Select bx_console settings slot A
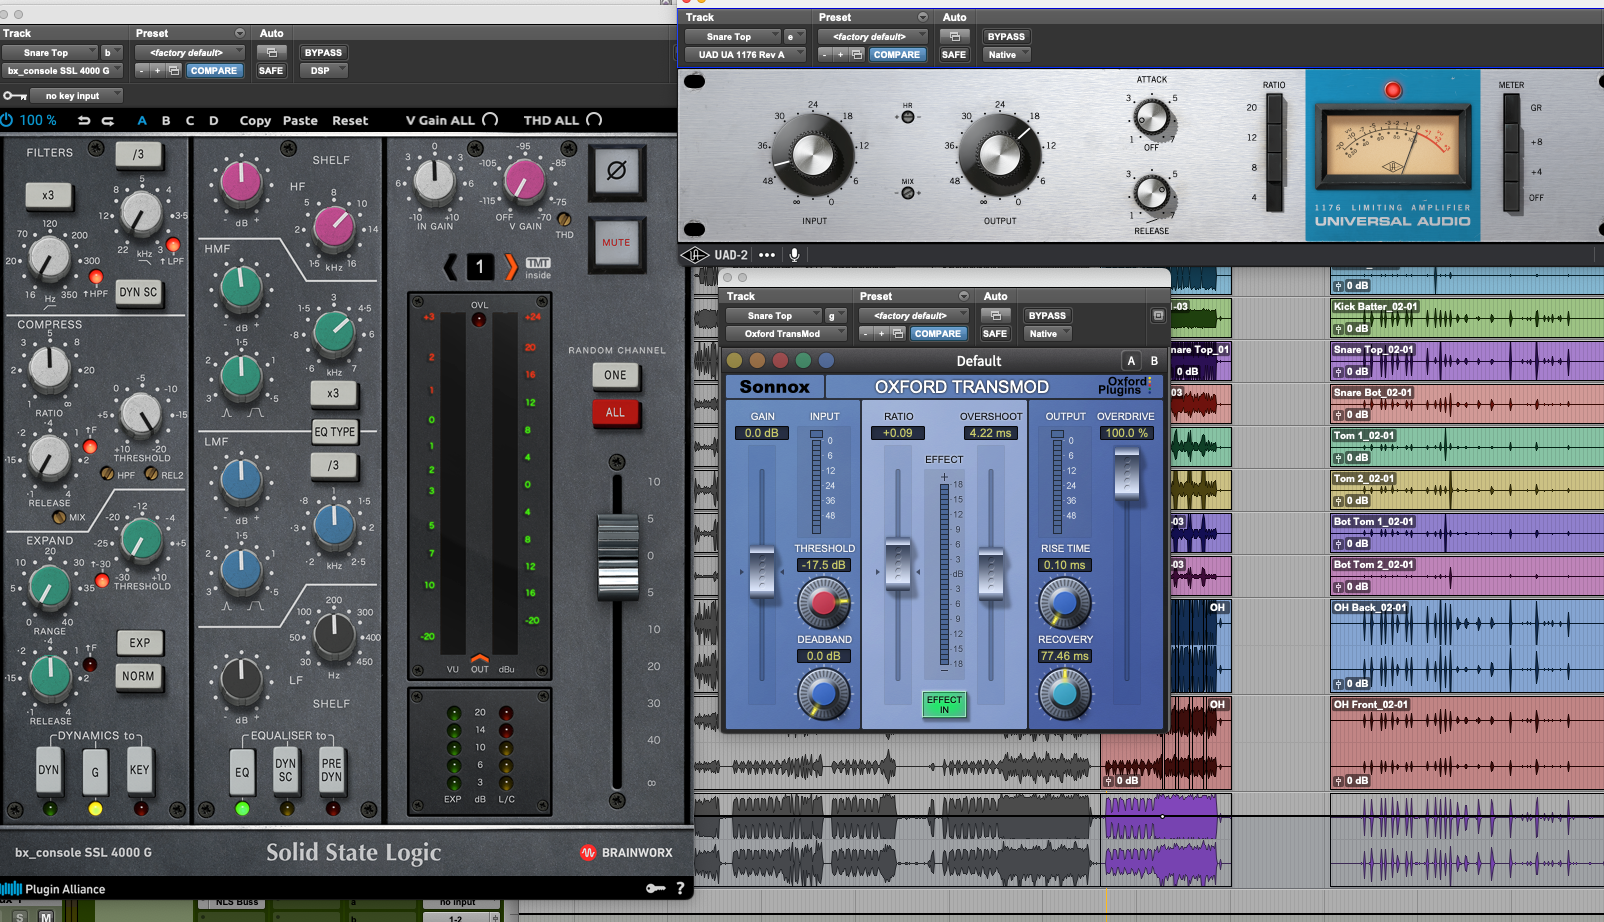 pos(142,120)
